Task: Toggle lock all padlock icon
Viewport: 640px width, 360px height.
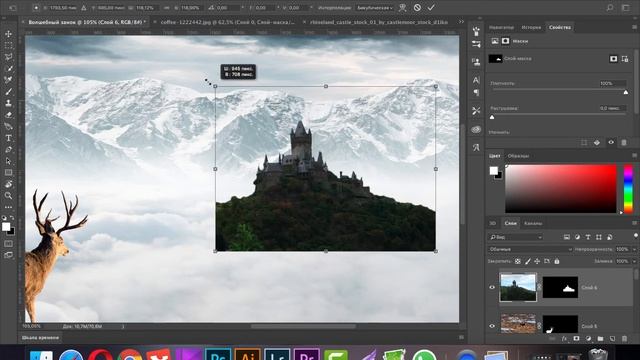Action: pyautogui.click(x=557, y=261)
